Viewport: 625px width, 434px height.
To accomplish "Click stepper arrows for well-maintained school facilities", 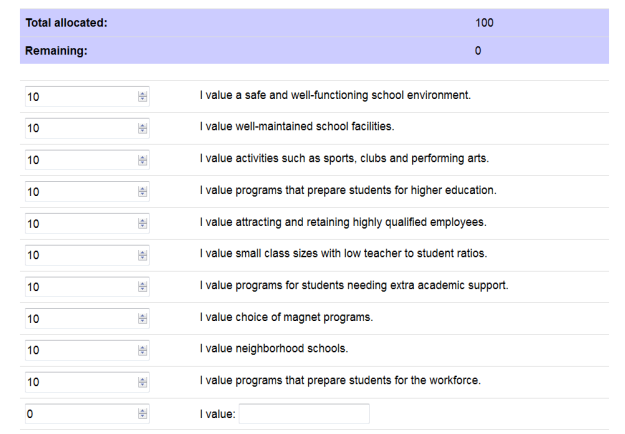I will (142, 128).
